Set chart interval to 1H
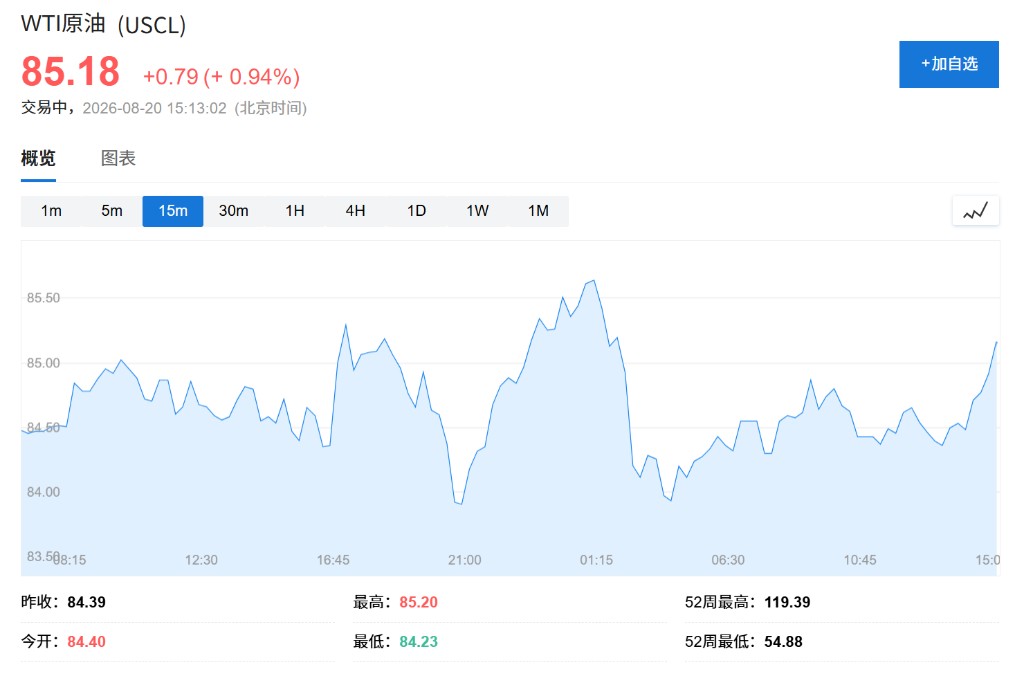Screen dimensions: 1024x684 pyautogui.click(x=295, y=211)
